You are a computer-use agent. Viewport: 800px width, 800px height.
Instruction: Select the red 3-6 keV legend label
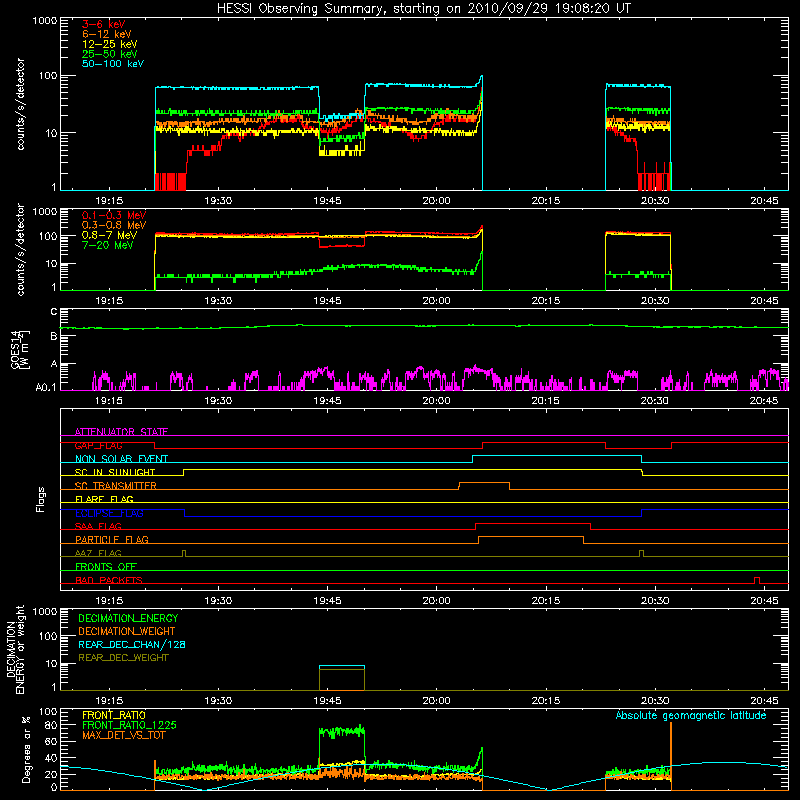pyautogui.click(x=103, y=24)
